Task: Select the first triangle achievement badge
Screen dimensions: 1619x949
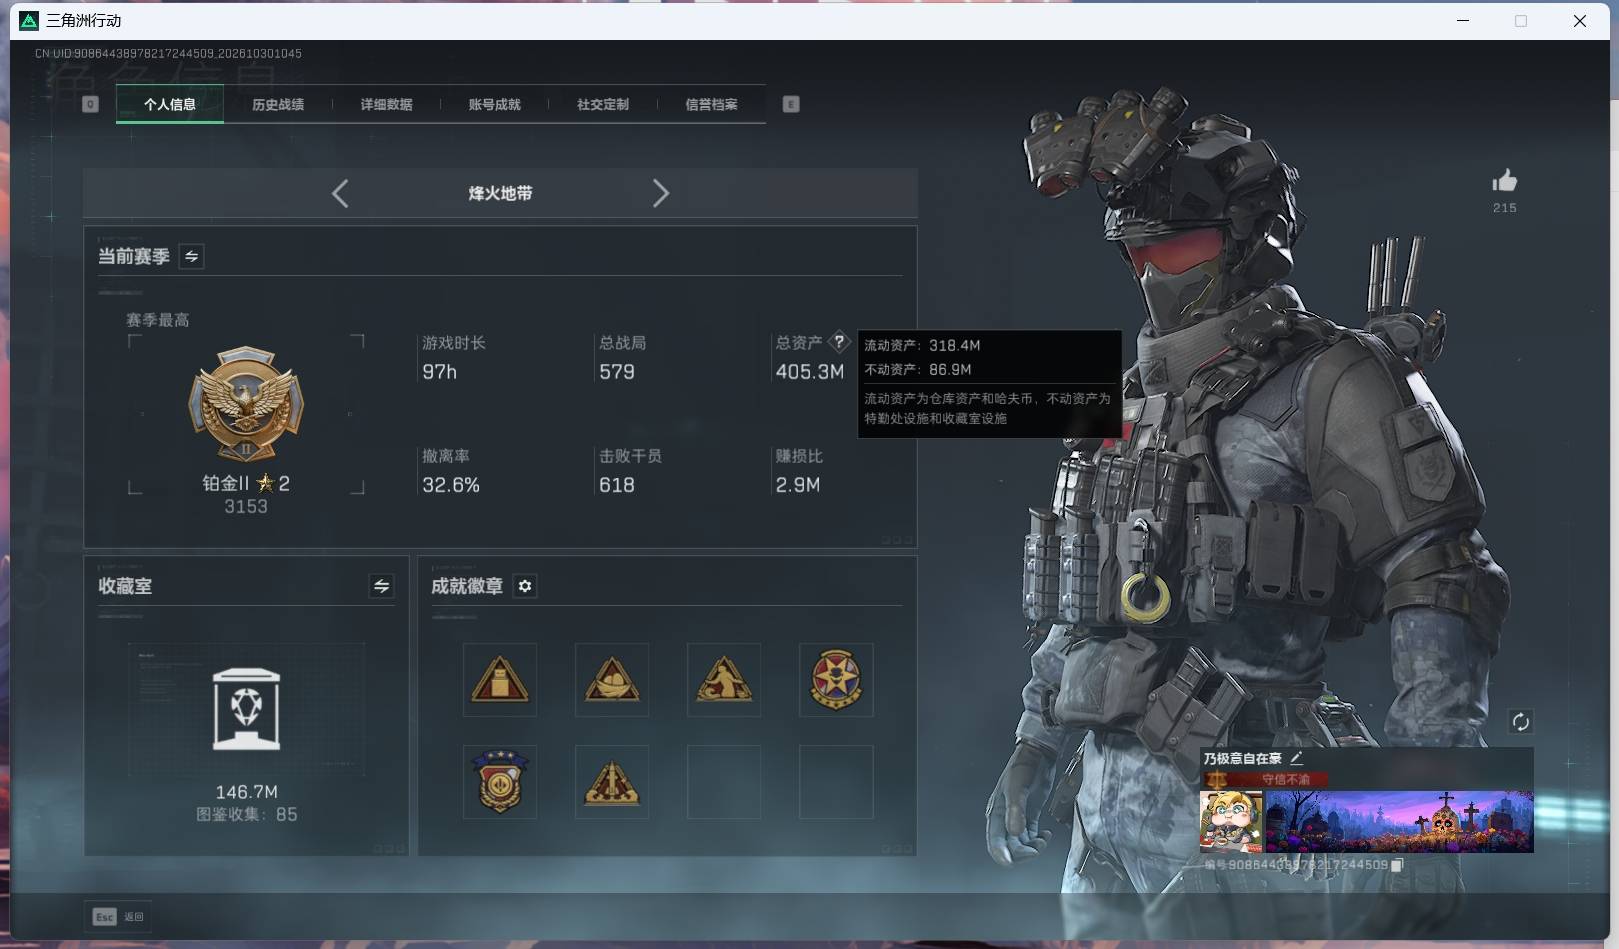Action: point(500,680)
